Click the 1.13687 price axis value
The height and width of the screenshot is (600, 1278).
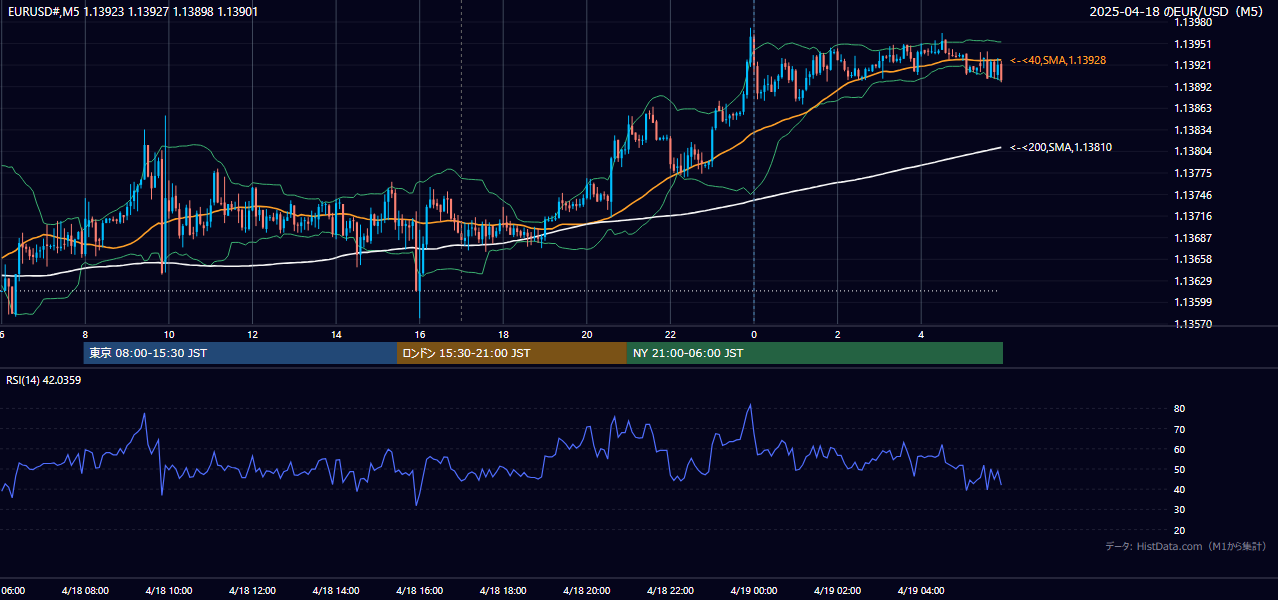coord(1193,238)
